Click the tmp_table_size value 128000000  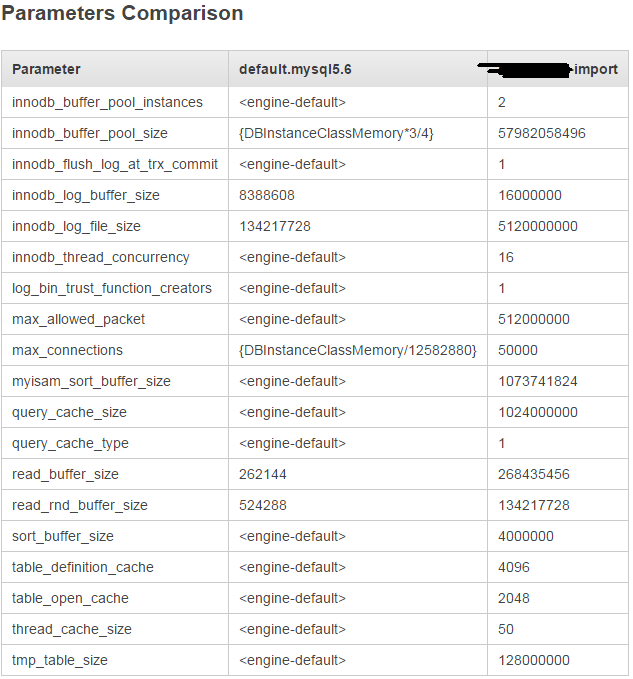coord(533,660)
